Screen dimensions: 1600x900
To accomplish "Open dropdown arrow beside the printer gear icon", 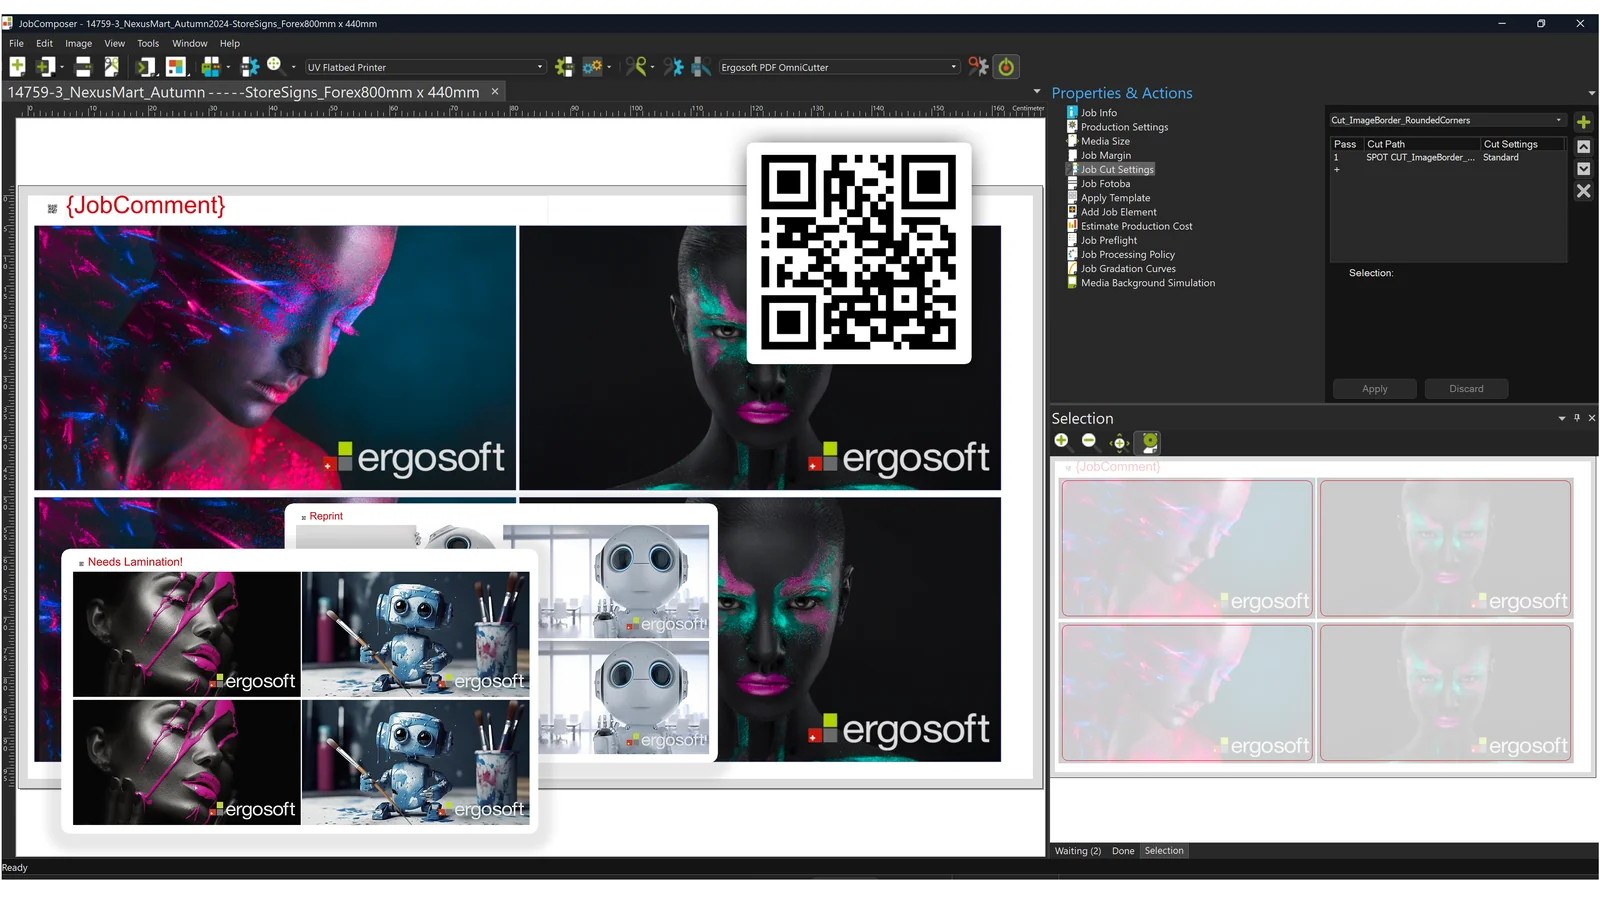I will click(609, 67).
